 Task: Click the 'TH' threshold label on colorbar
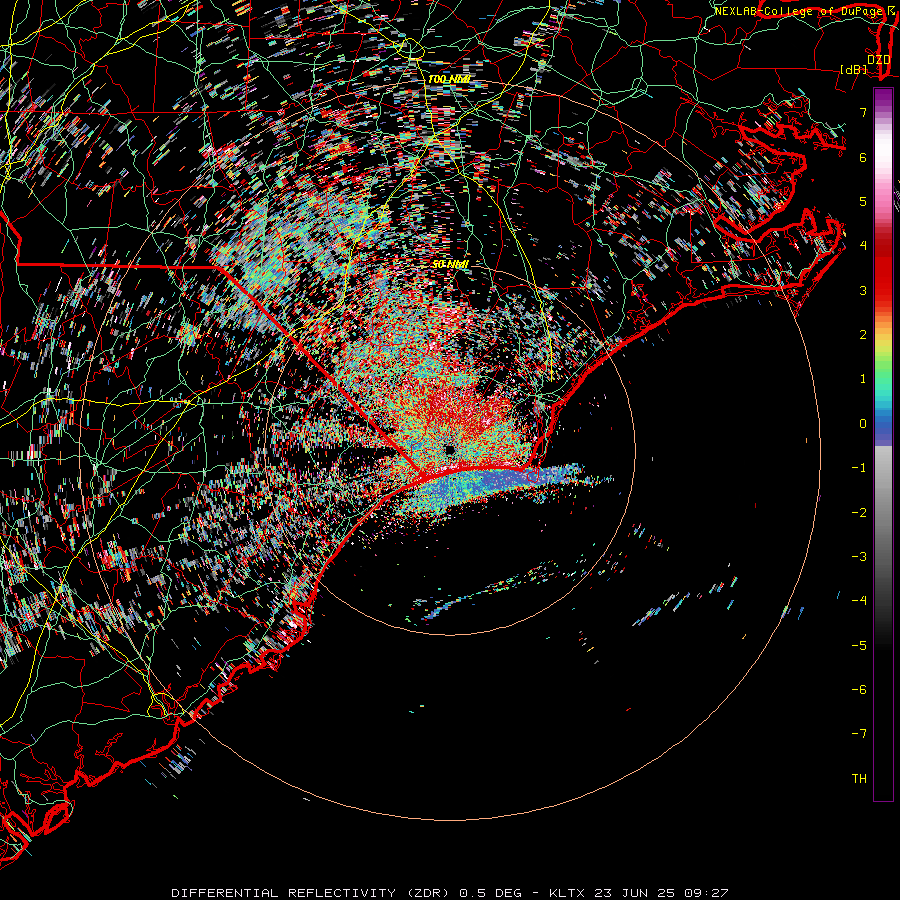tap(860, 779)
